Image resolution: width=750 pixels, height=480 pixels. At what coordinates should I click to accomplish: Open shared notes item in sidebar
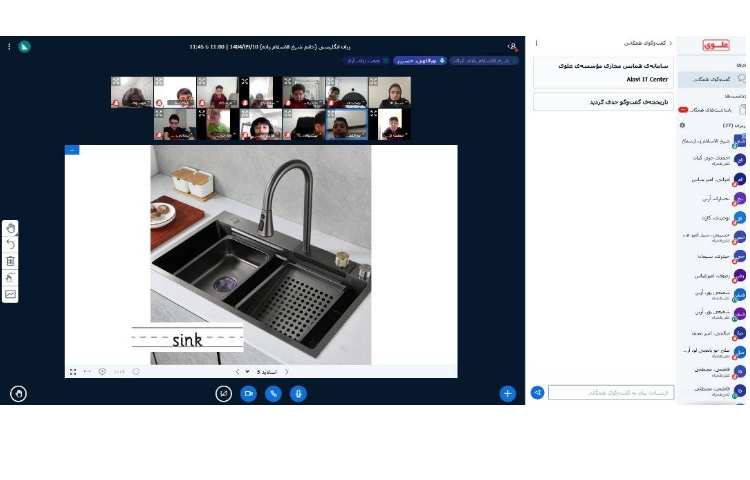click(712, 109)
